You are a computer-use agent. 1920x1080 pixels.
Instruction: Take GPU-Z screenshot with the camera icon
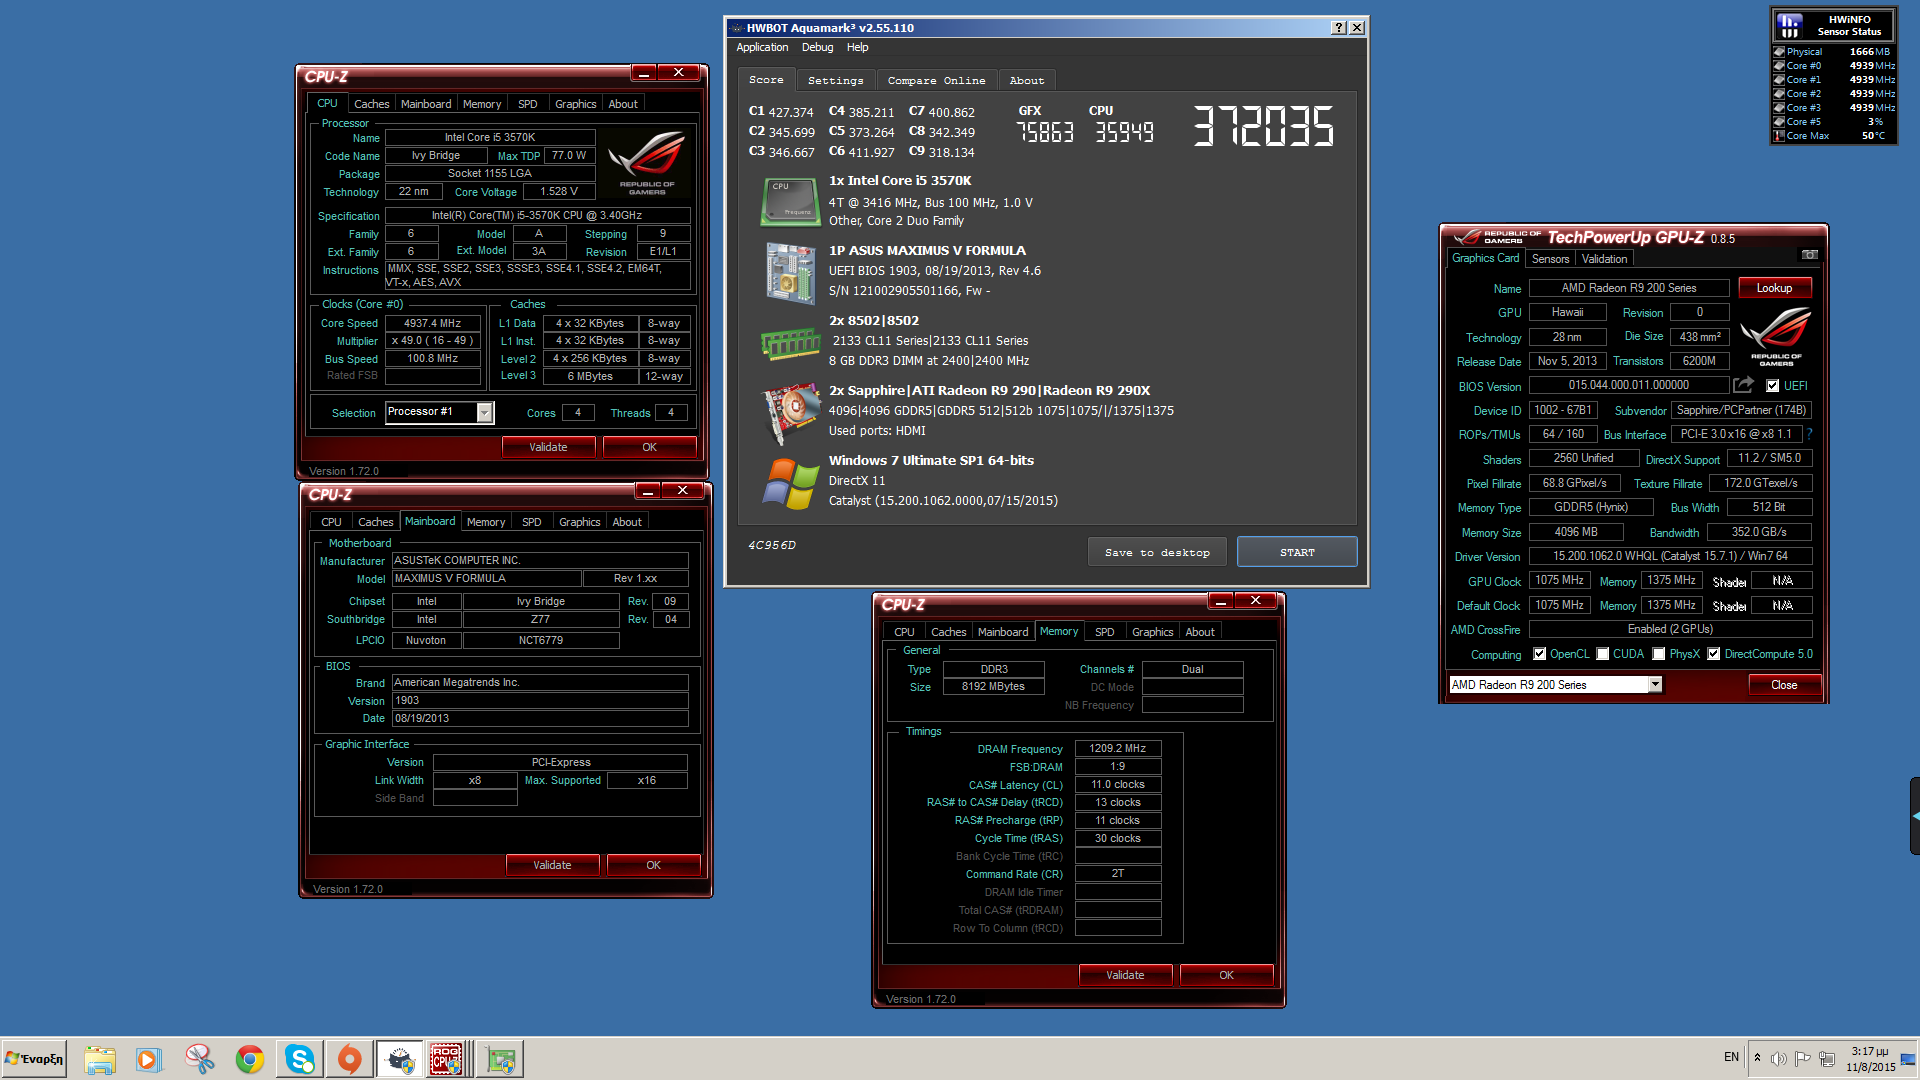(1809, 255)
